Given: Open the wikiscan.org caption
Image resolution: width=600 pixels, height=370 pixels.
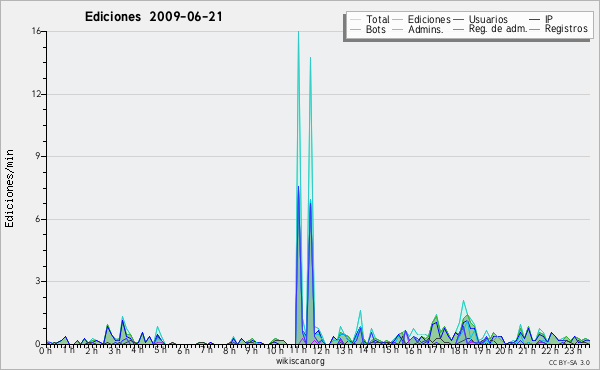Looking at the screenshot, I should coord(300,361).
